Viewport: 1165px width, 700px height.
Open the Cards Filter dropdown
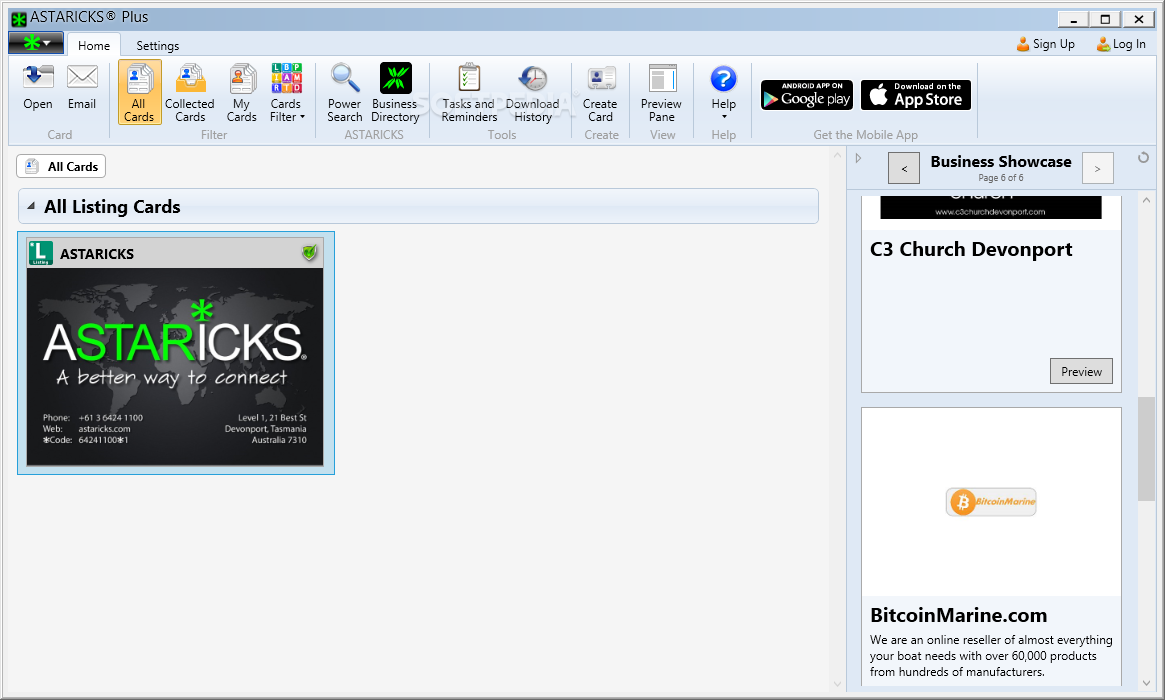click(x=286, y=92)
